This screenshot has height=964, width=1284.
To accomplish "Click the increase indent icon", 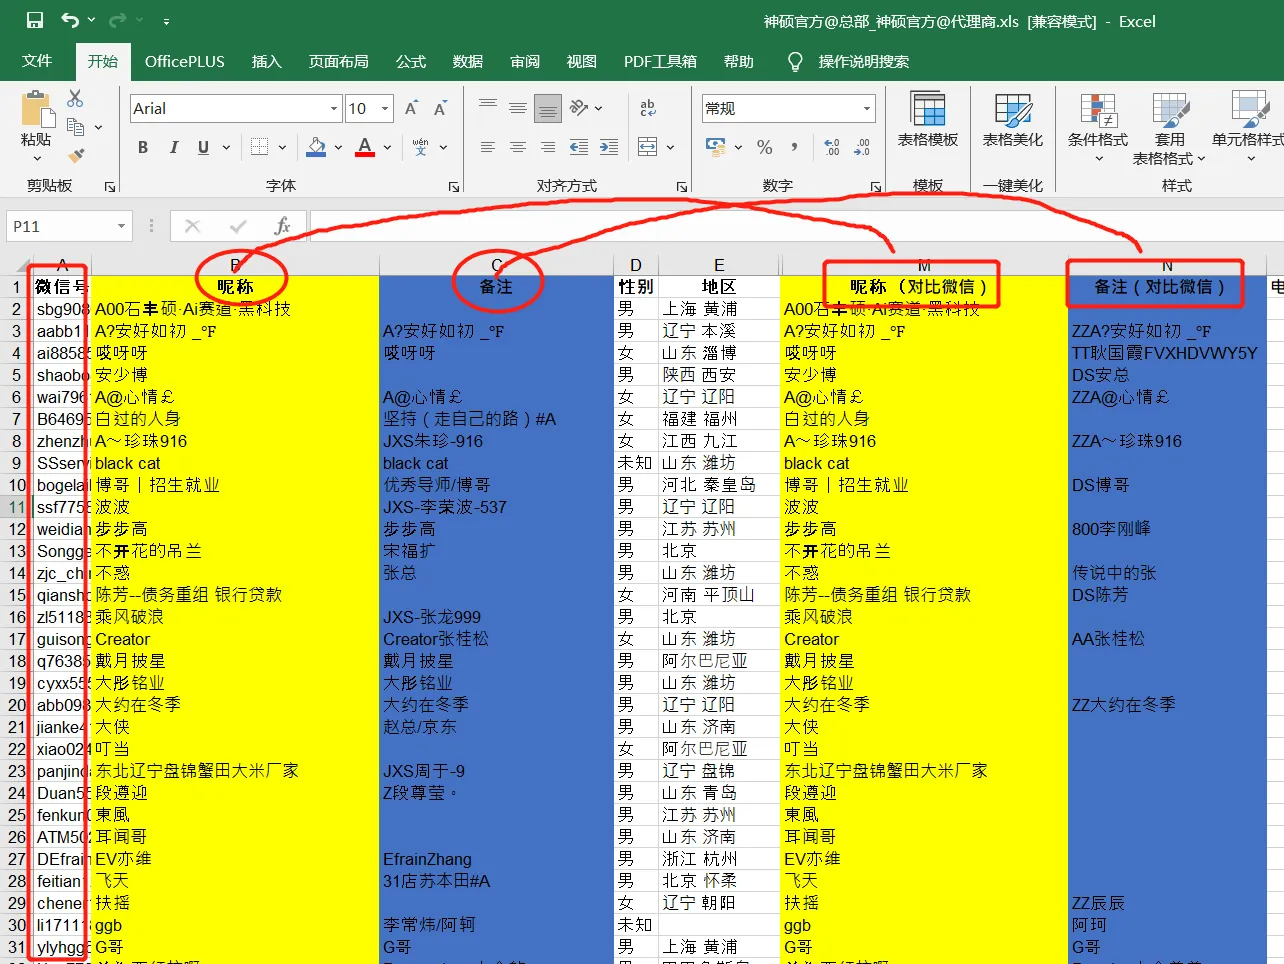I will (609, 147).
